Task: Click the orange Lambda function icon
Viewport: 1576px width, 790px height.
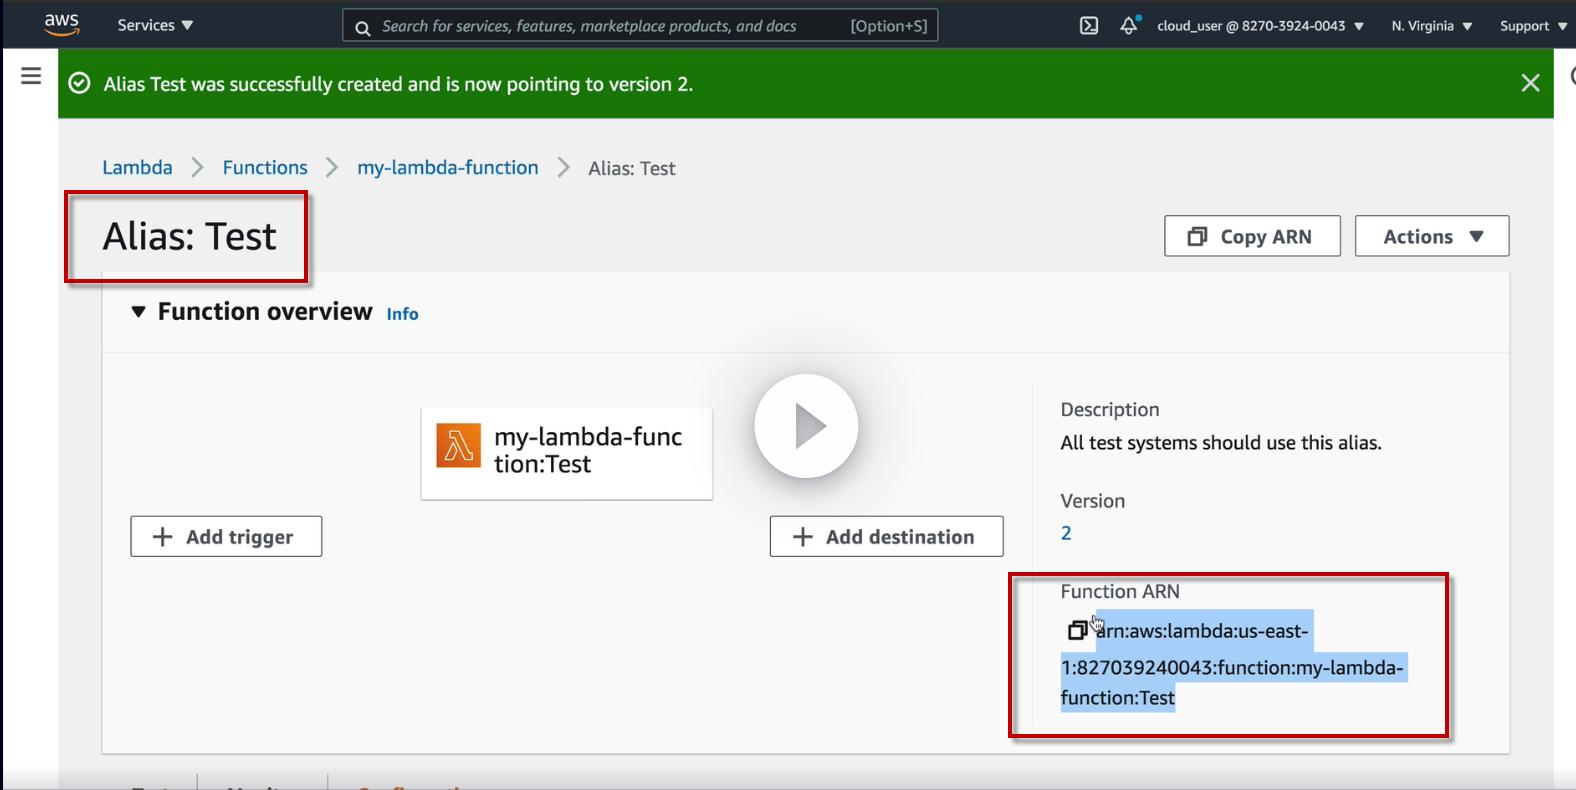Action: (458, 446)
